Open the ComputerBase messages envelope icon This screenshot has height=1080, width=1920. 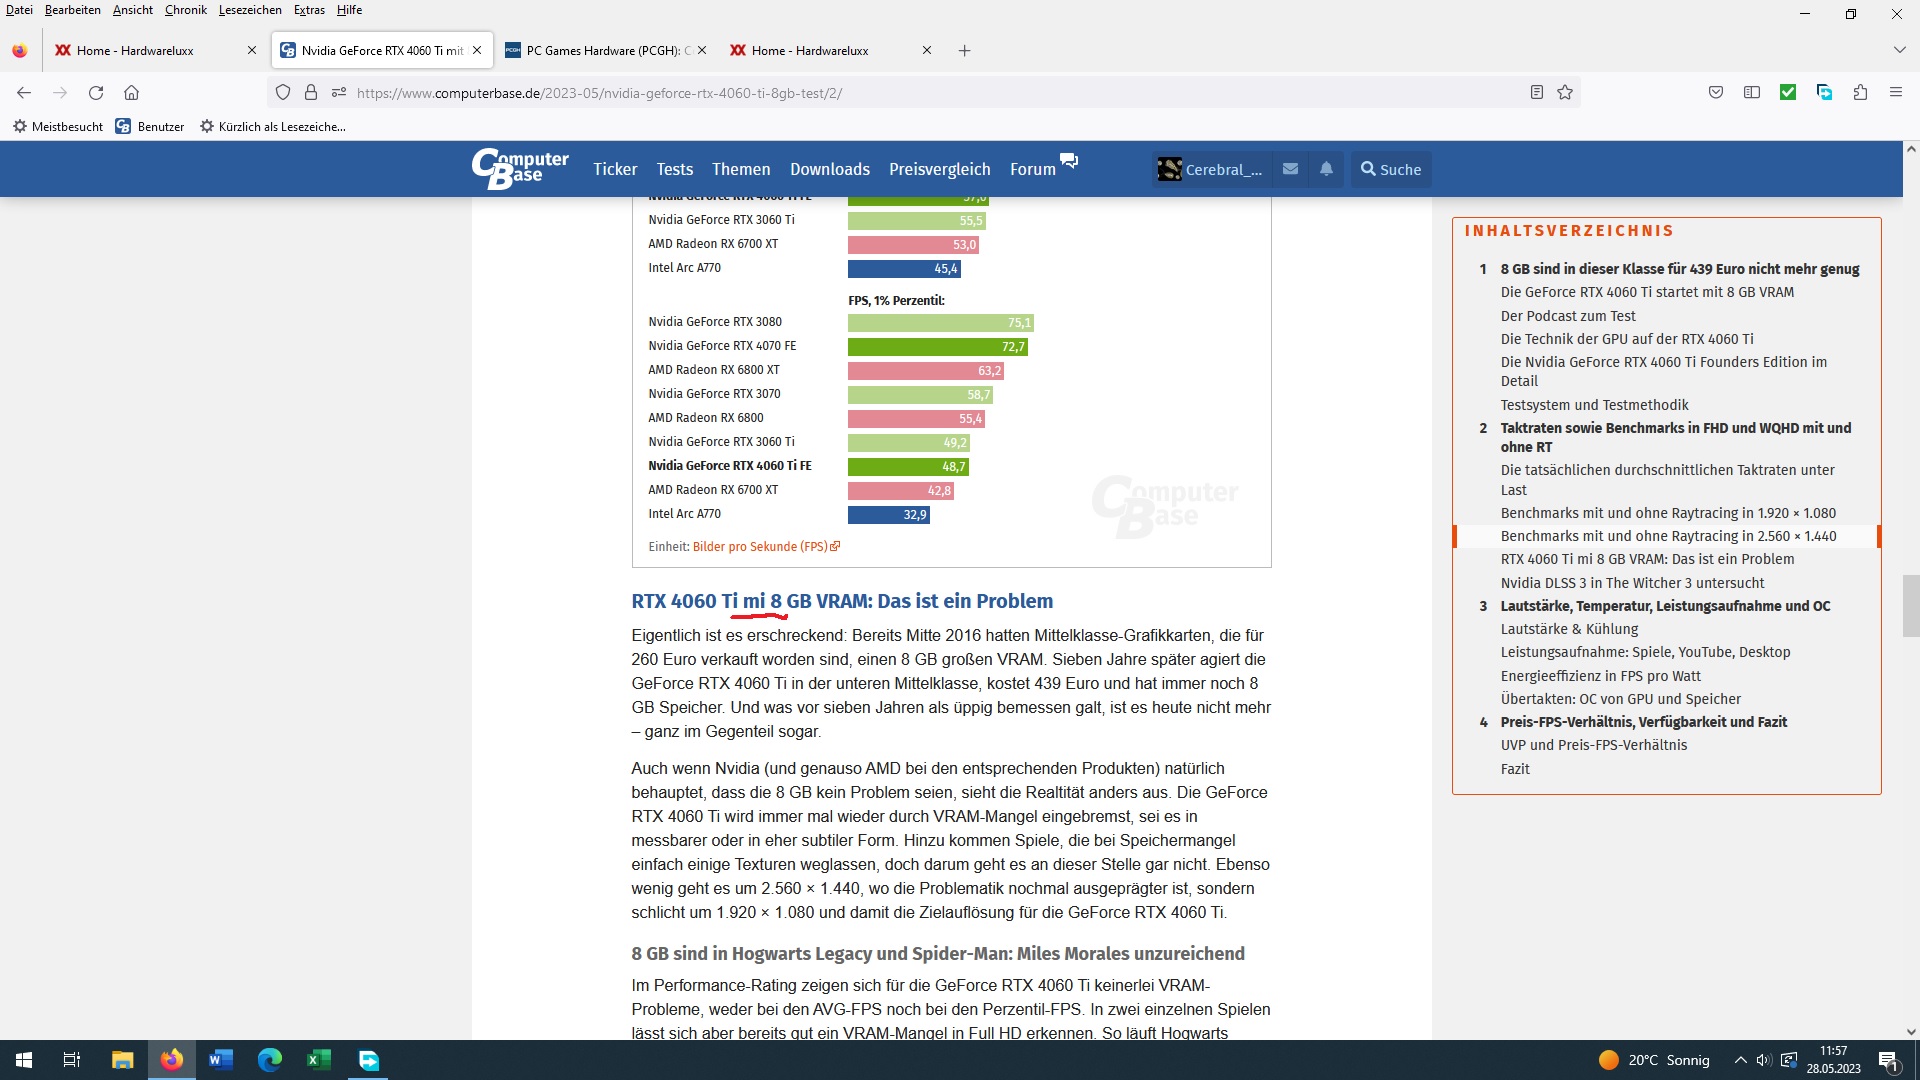1291,169
